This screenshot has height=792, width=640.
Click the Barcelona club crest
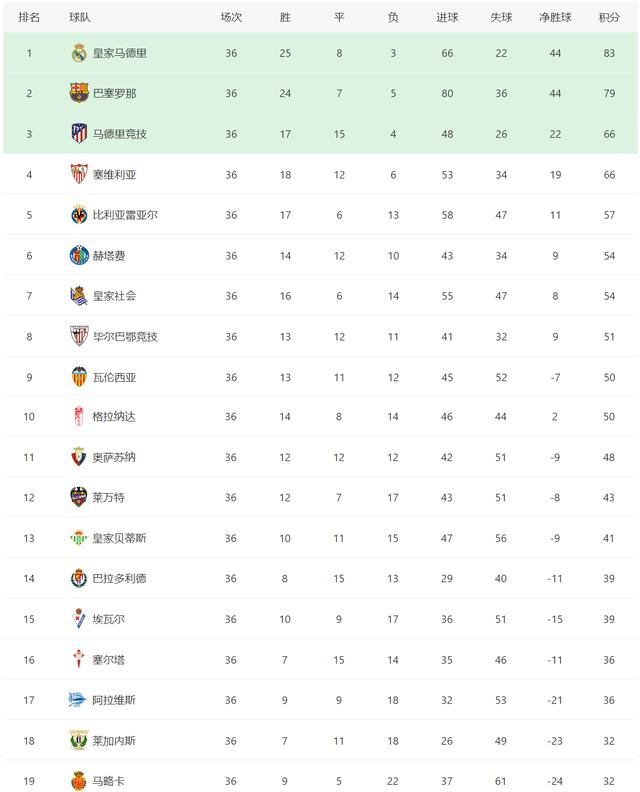pos(79,93)
